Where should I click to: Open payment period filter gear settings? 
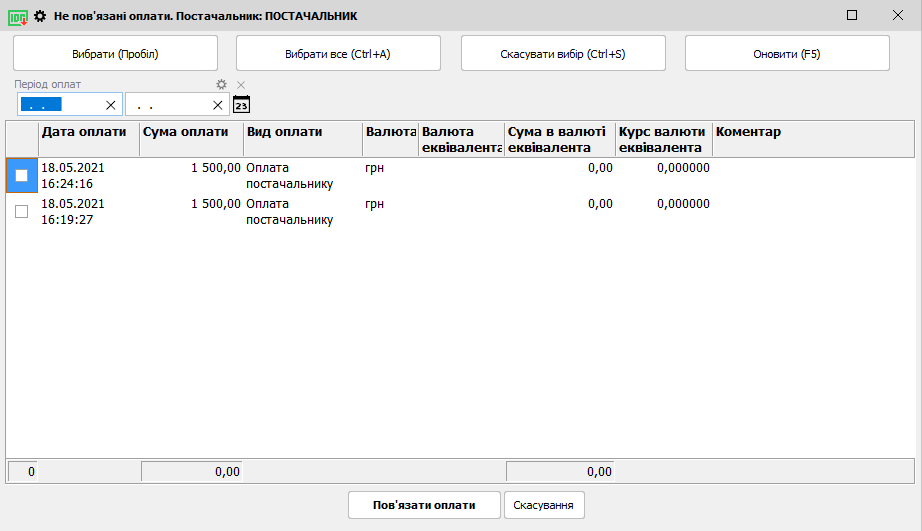point(221,84)
